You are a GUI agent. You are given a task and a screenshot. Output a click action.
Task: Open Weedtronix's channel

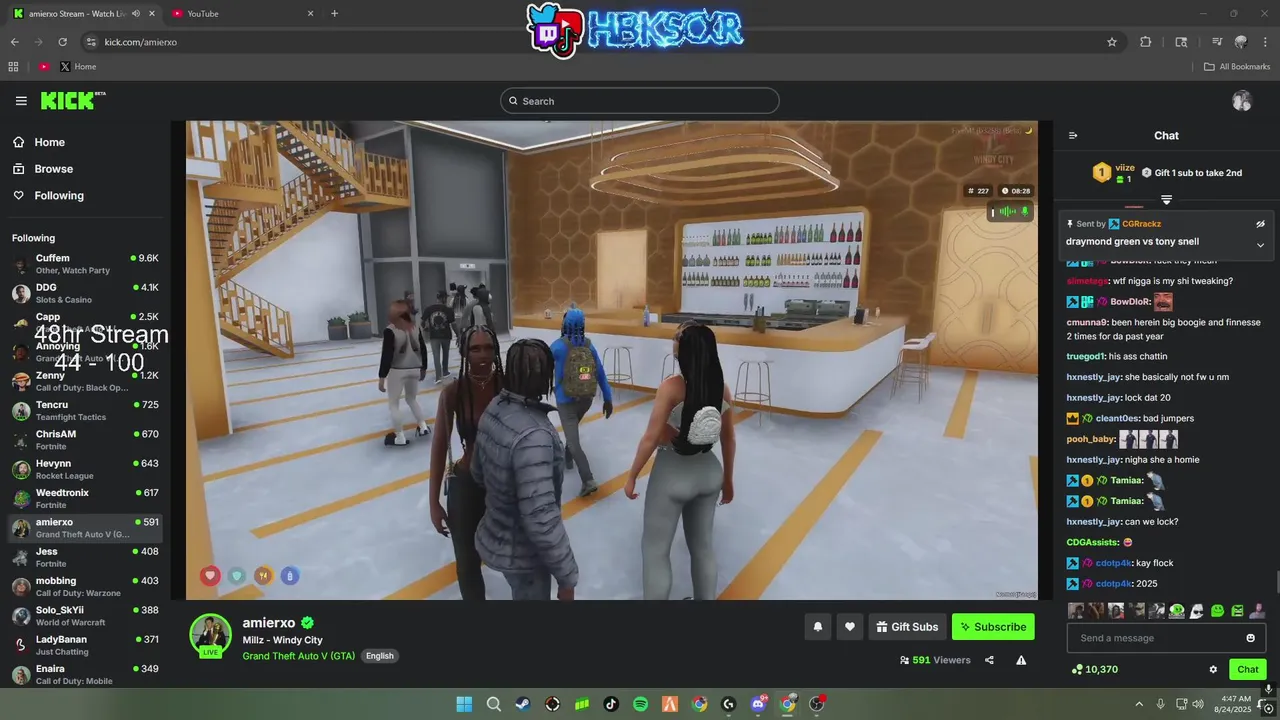click(86, 499)
